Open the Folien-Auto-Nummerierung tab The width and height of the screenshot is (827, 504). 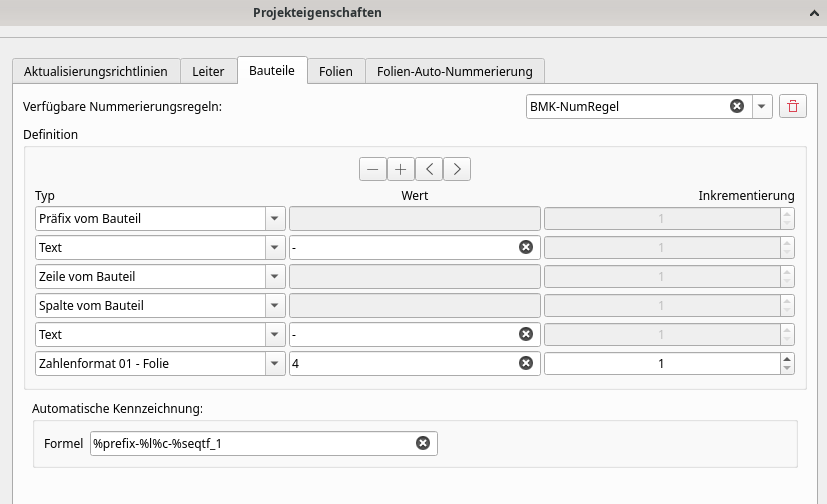455,71
